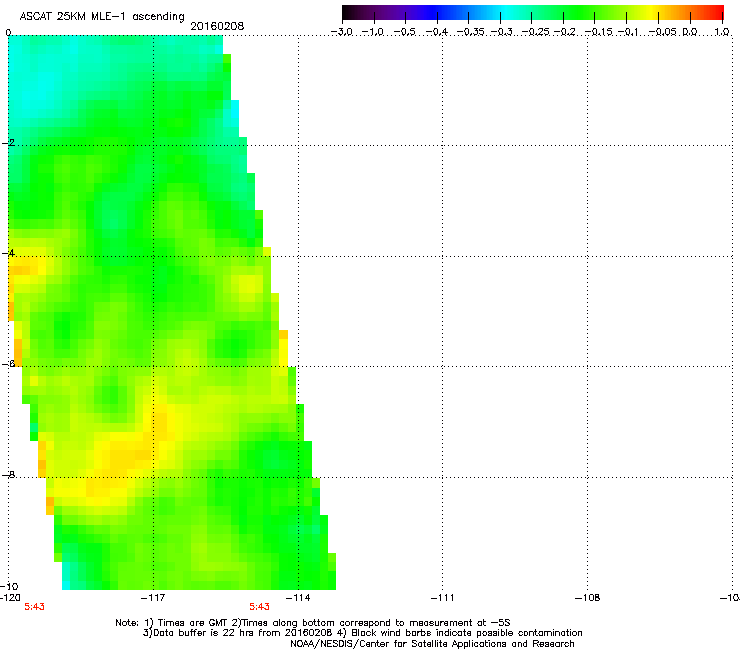Click the latitude label -8
Viewport: 740px width, 650px height.
coord(8,474)
